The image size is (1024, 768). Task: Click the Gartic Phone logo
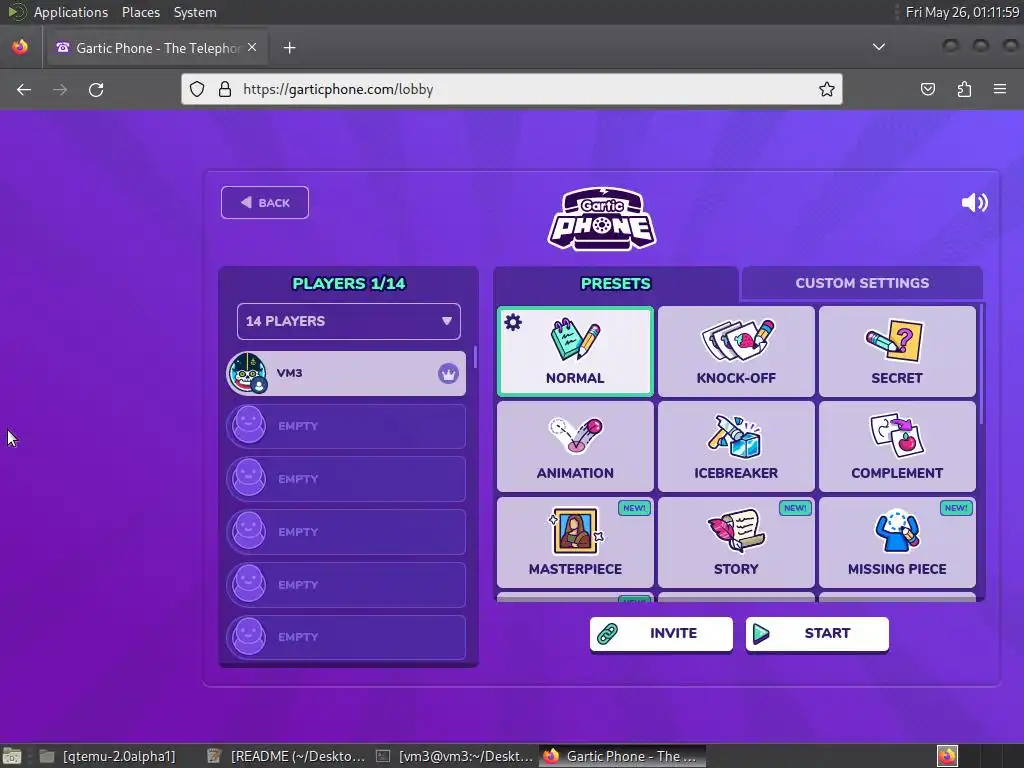601,219
